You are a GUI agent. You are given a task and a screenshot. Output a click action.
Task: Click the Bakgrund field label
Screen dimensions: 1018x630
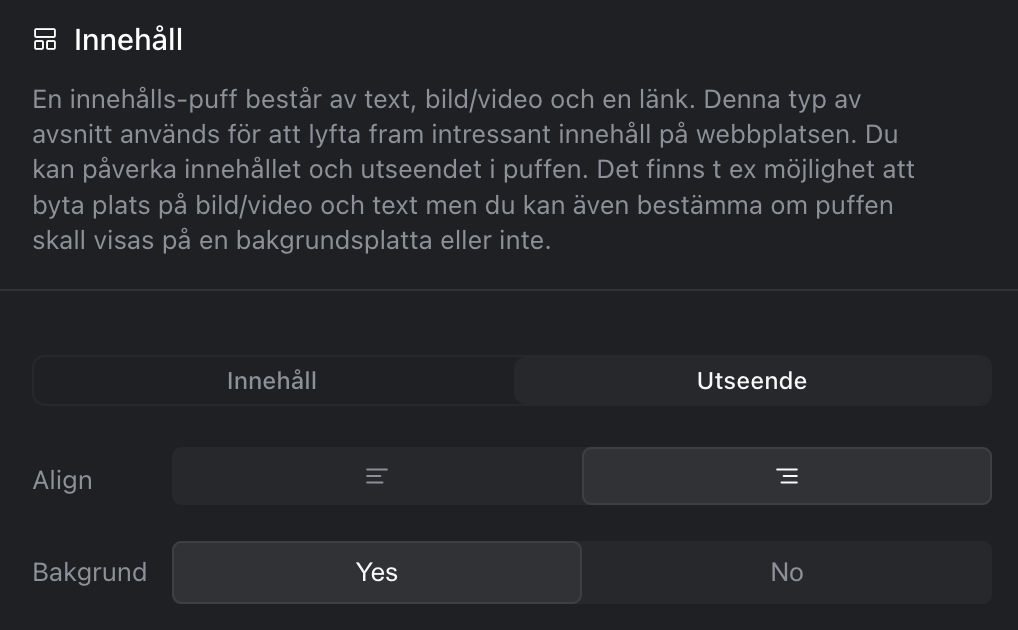pos(90,572)
